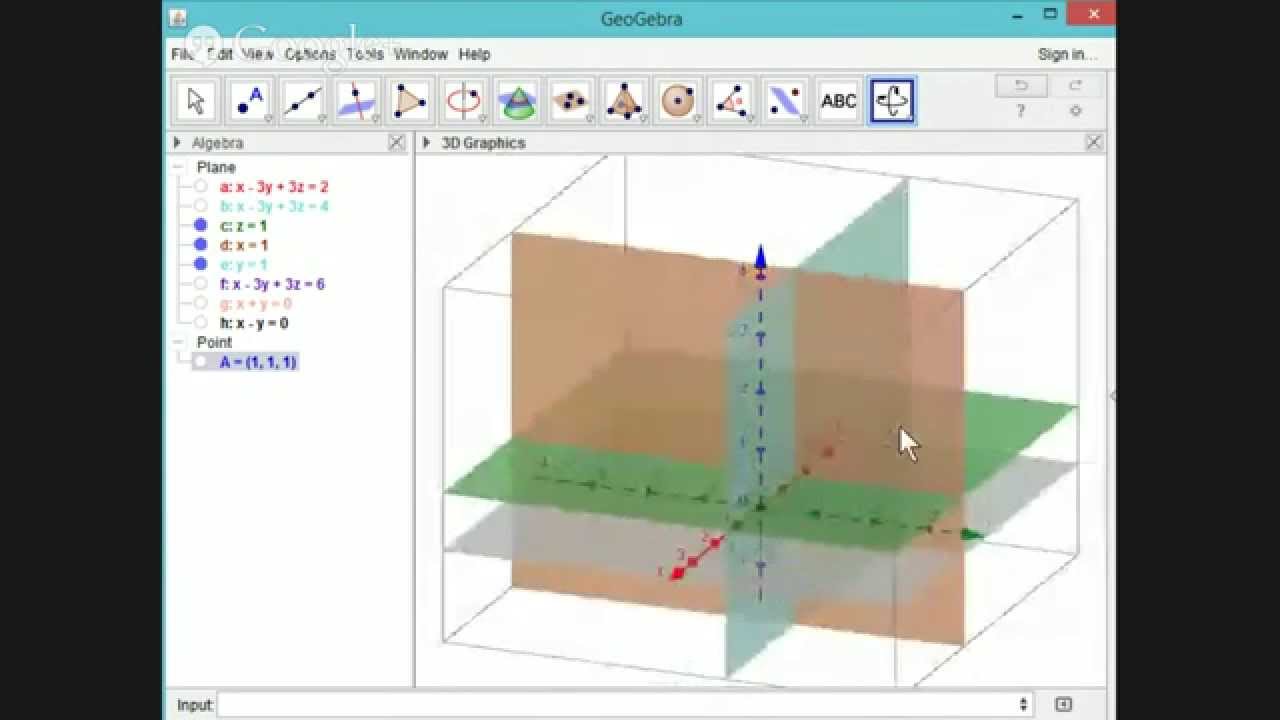Collapse the Plane group in Algebra
The image size is (1280, 720).
[x=178, y=167]
